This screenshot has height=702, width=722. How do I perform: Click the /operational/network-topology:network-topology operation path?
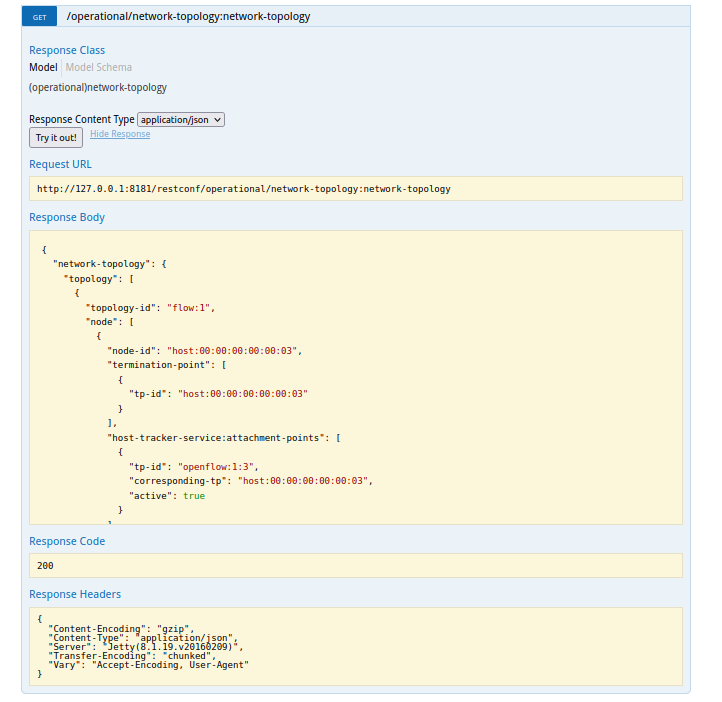click(188, 17)
